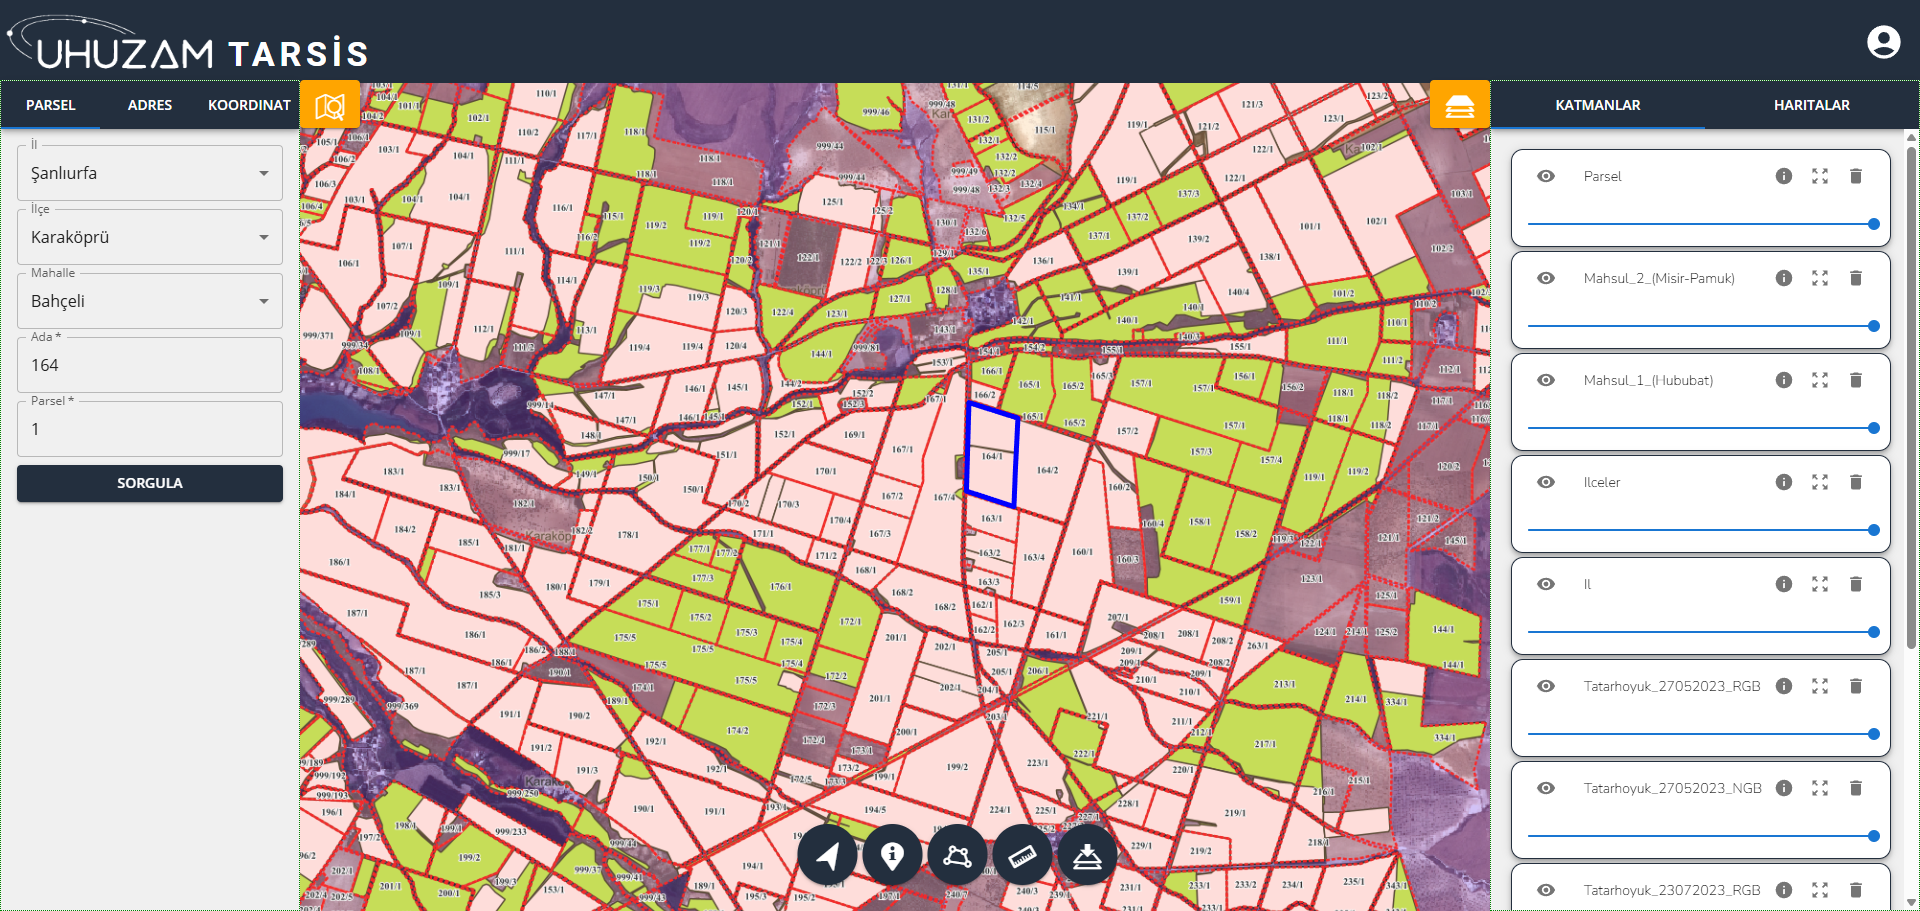Delete the Tatarhoyuk_27052023_RGB layer
This screenshot has height=911, width=1920.
1856,686
